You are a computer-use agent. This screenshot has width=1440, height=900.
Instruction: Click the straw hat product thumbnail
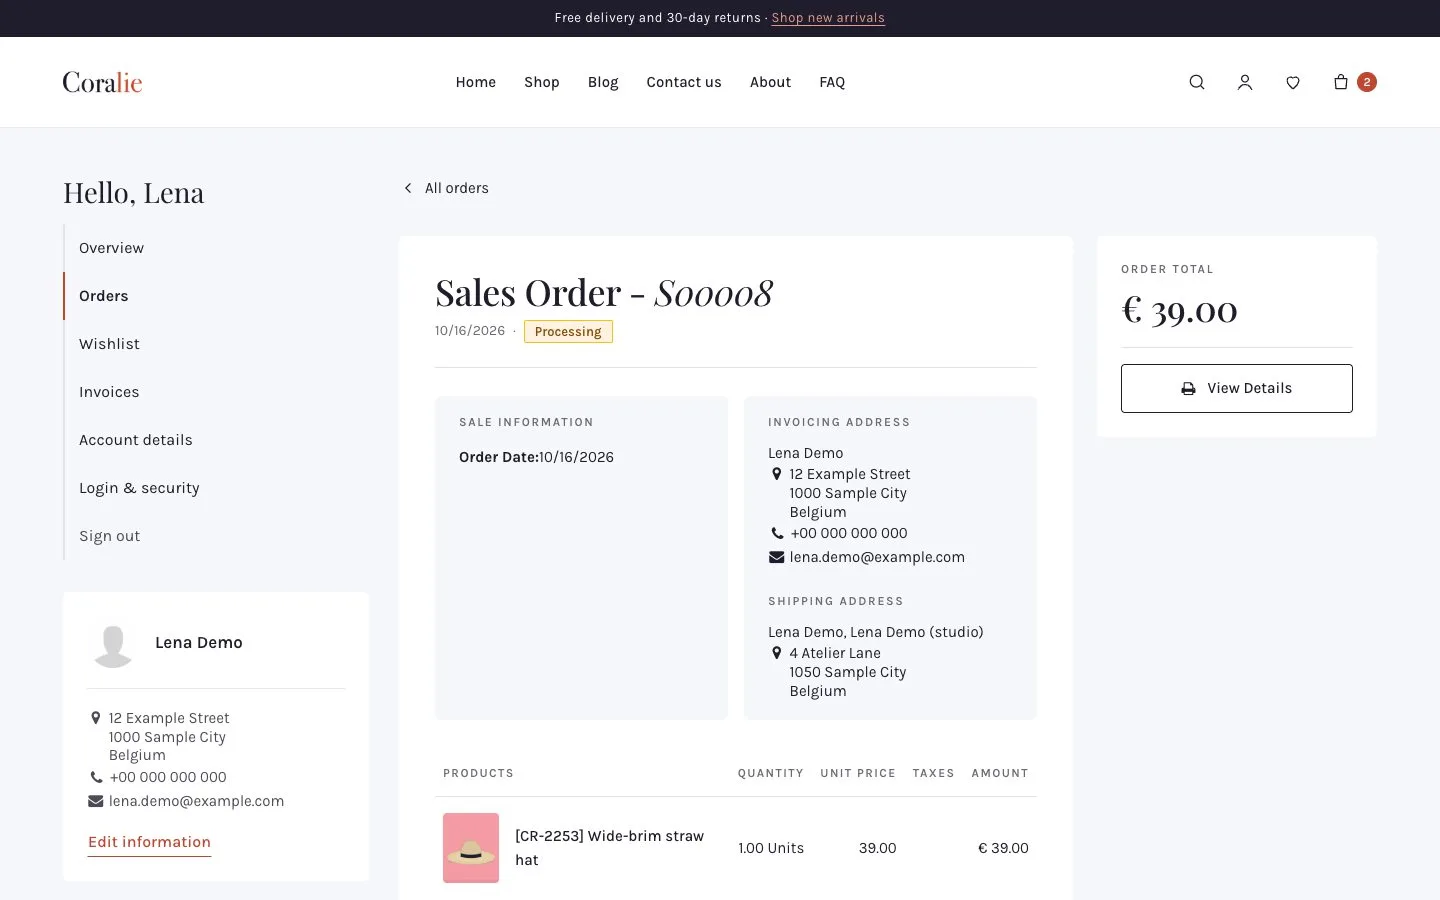471,848
